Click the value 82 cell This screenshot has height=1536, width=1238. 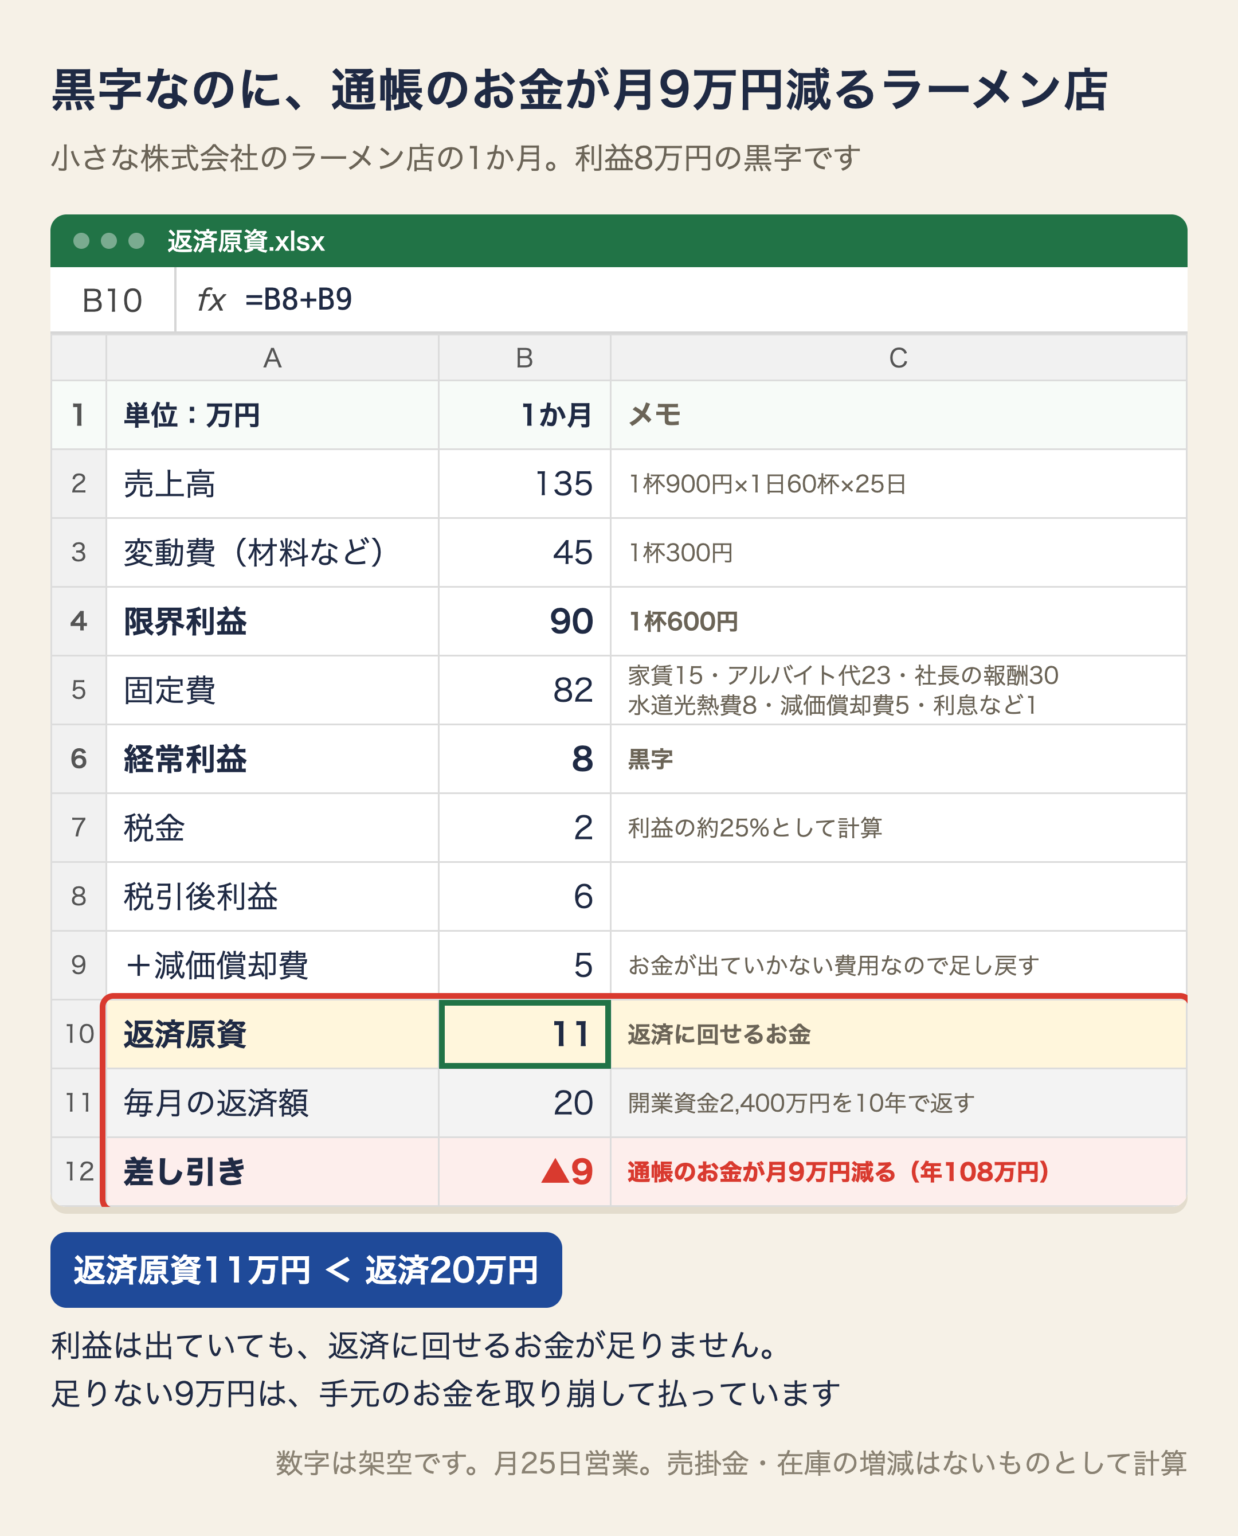click(x=524, y=690)
